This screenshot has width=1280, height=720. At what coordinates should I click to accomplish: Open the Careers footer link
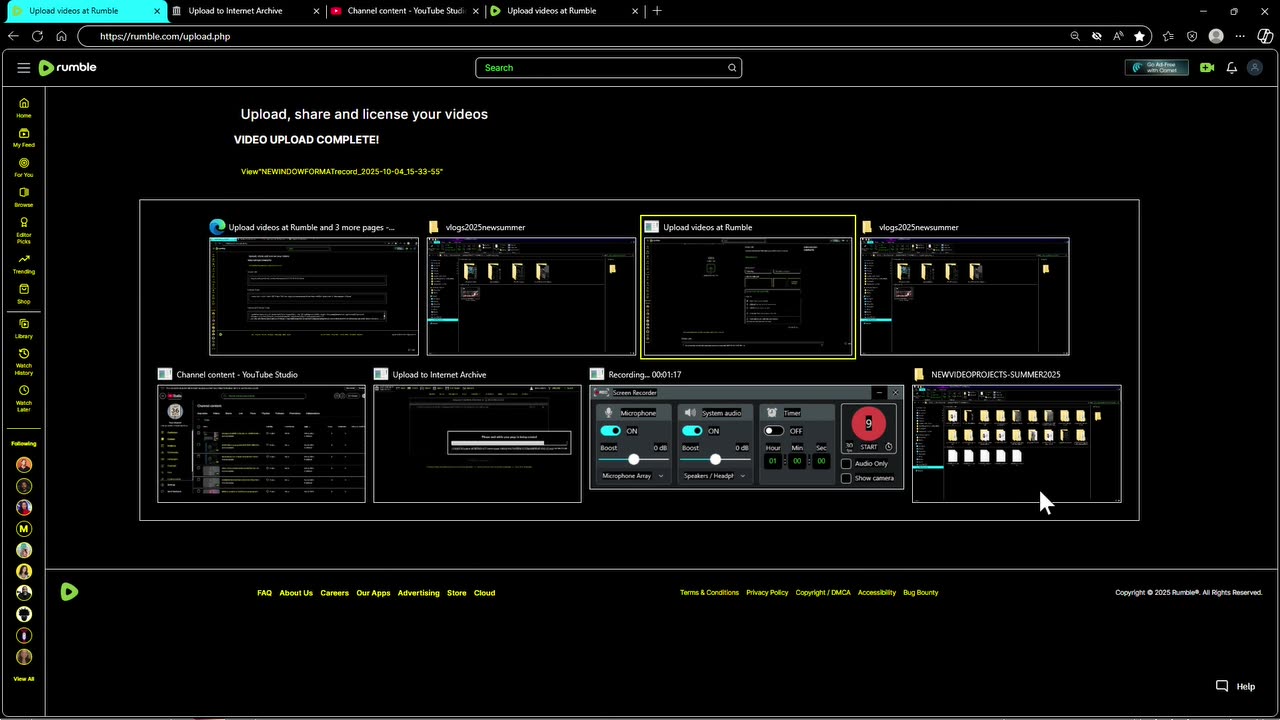(x=334, y=593)
